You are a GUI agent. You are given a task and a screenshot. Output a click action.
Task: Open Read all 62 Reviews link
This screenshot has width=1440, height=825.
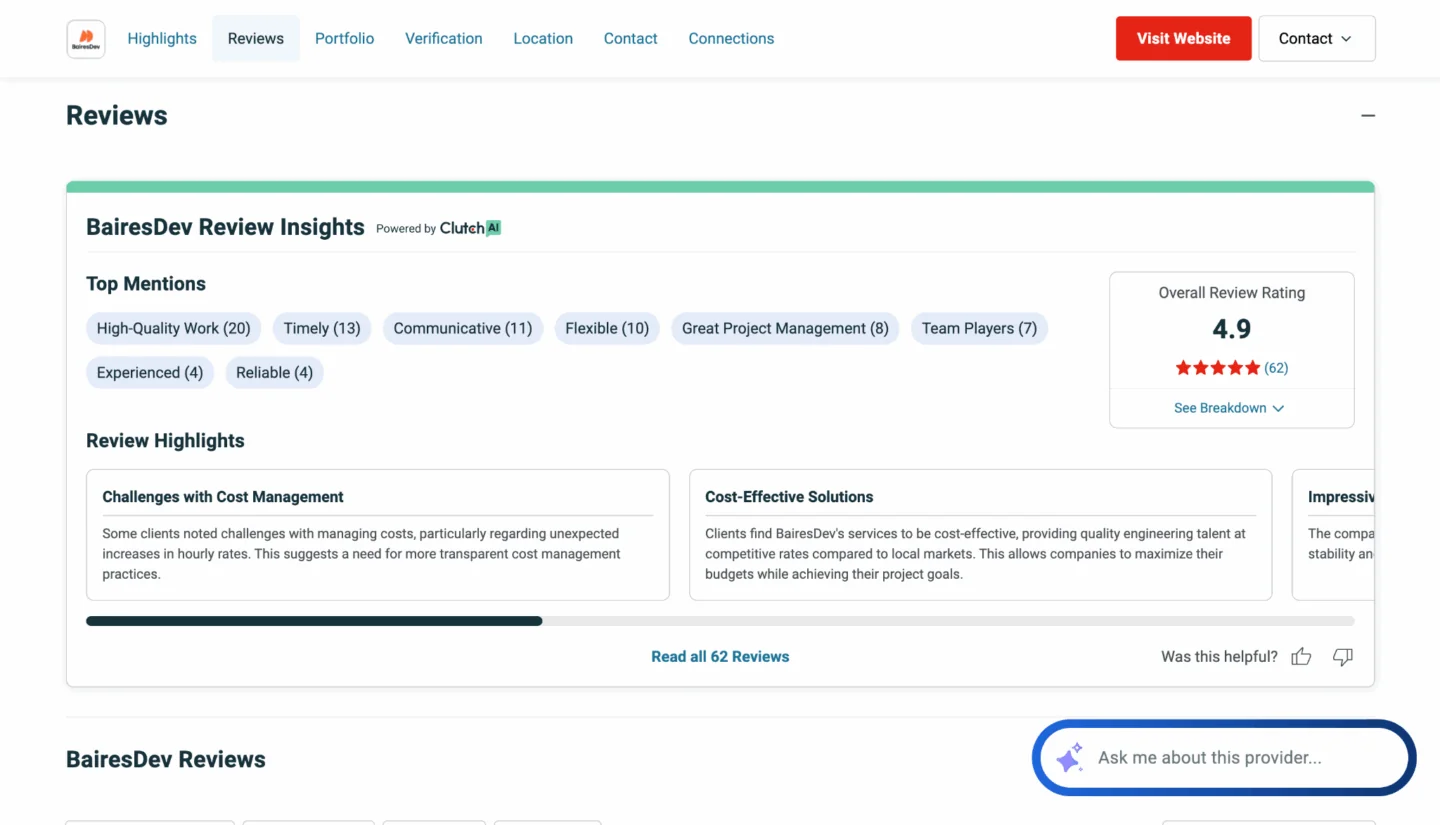[720, 657]
